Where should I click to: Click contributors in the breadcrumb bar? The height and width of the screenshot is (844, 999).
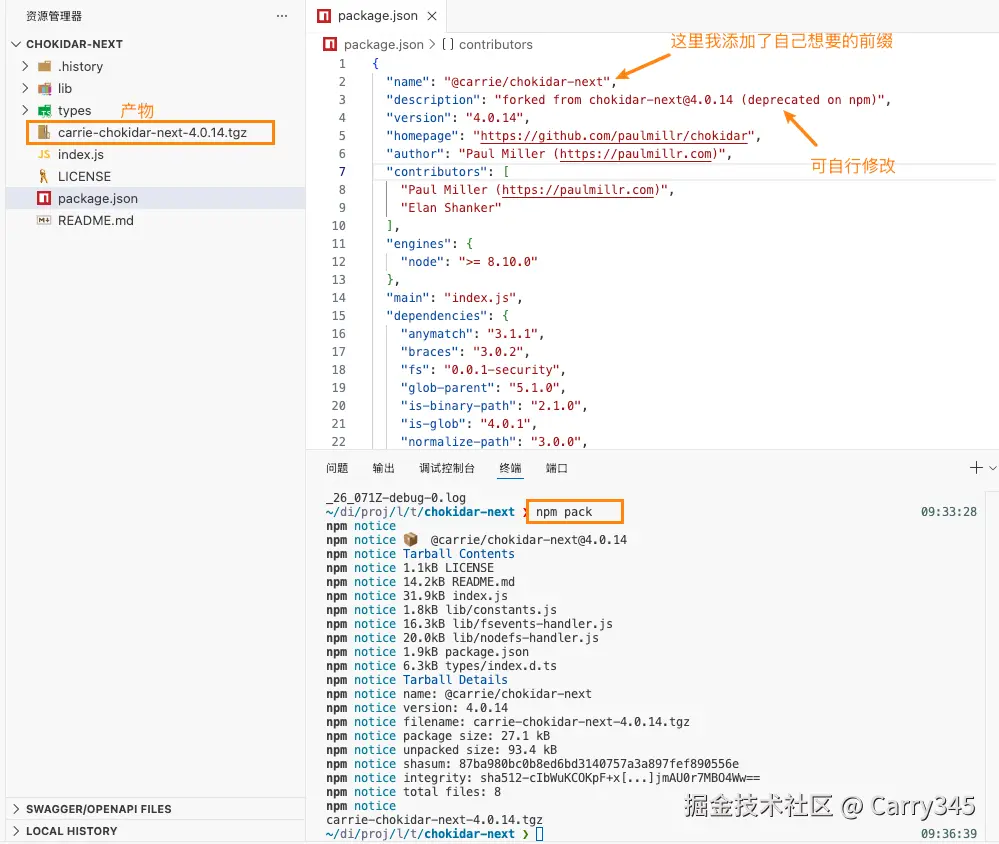[x=496, y=45]
